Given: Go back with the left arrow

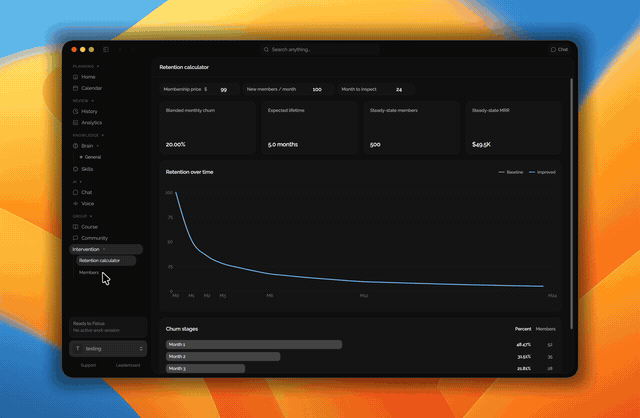Looking at the screenshot, I should pyautogui.click(x=120, y=49).
